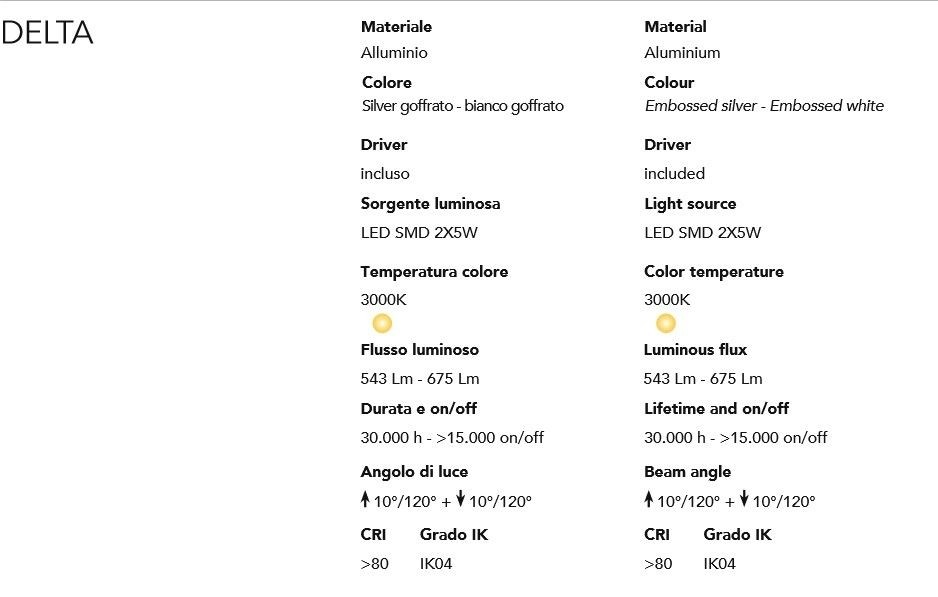Click the down arrow icon under Beam angle
Screen dimensions: 938x597
point(743,500)
